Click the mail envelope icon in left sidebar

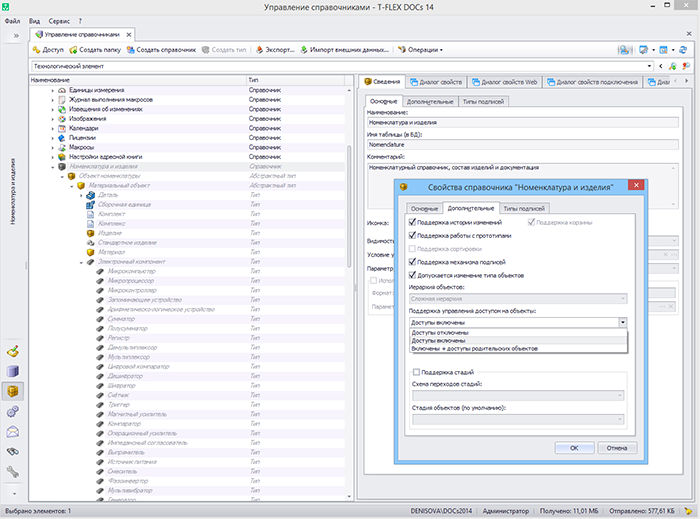14,432
